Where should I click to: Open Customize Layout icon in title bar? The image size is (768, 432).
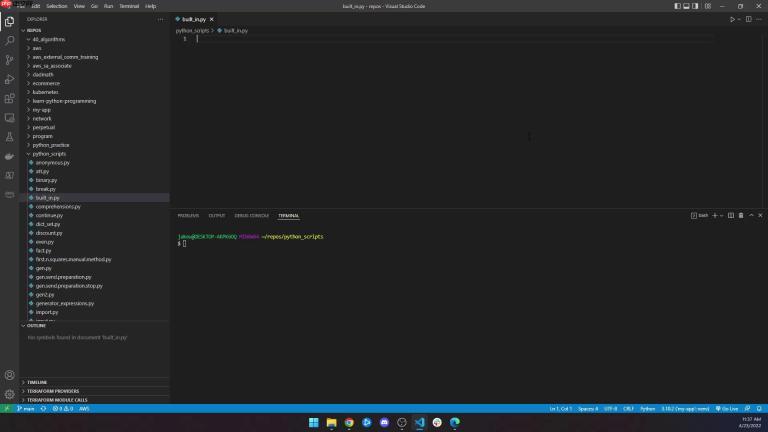[x=708, y=6]
